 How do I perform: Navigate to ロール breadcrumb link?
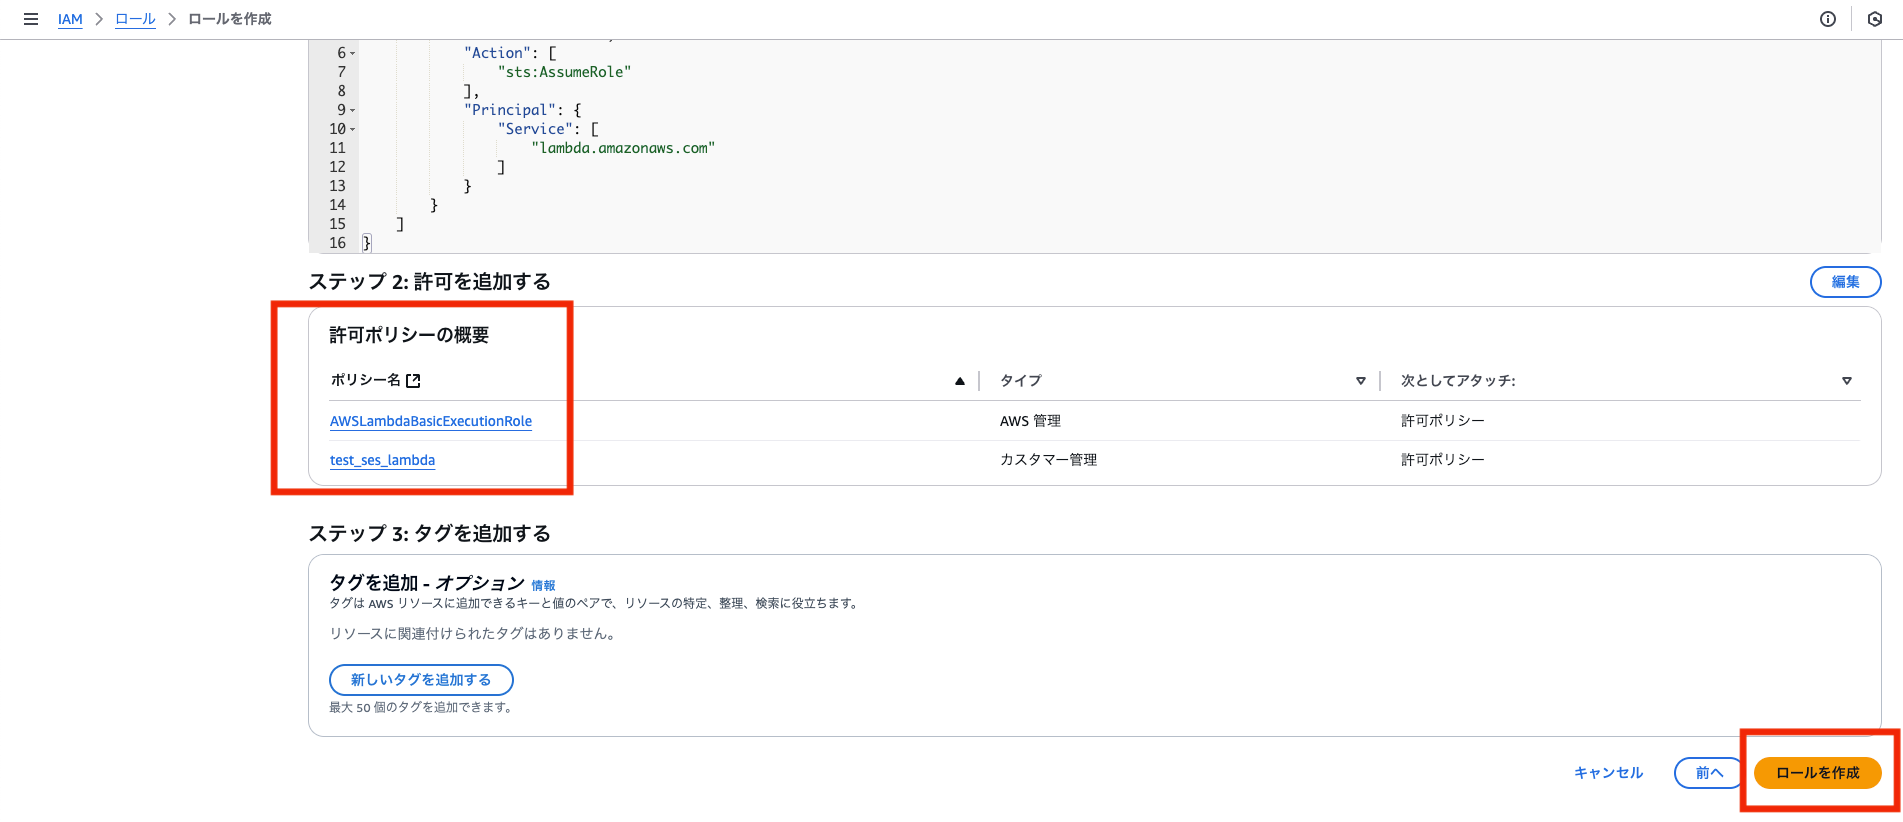pyautogui.click(x=135, y=19)
